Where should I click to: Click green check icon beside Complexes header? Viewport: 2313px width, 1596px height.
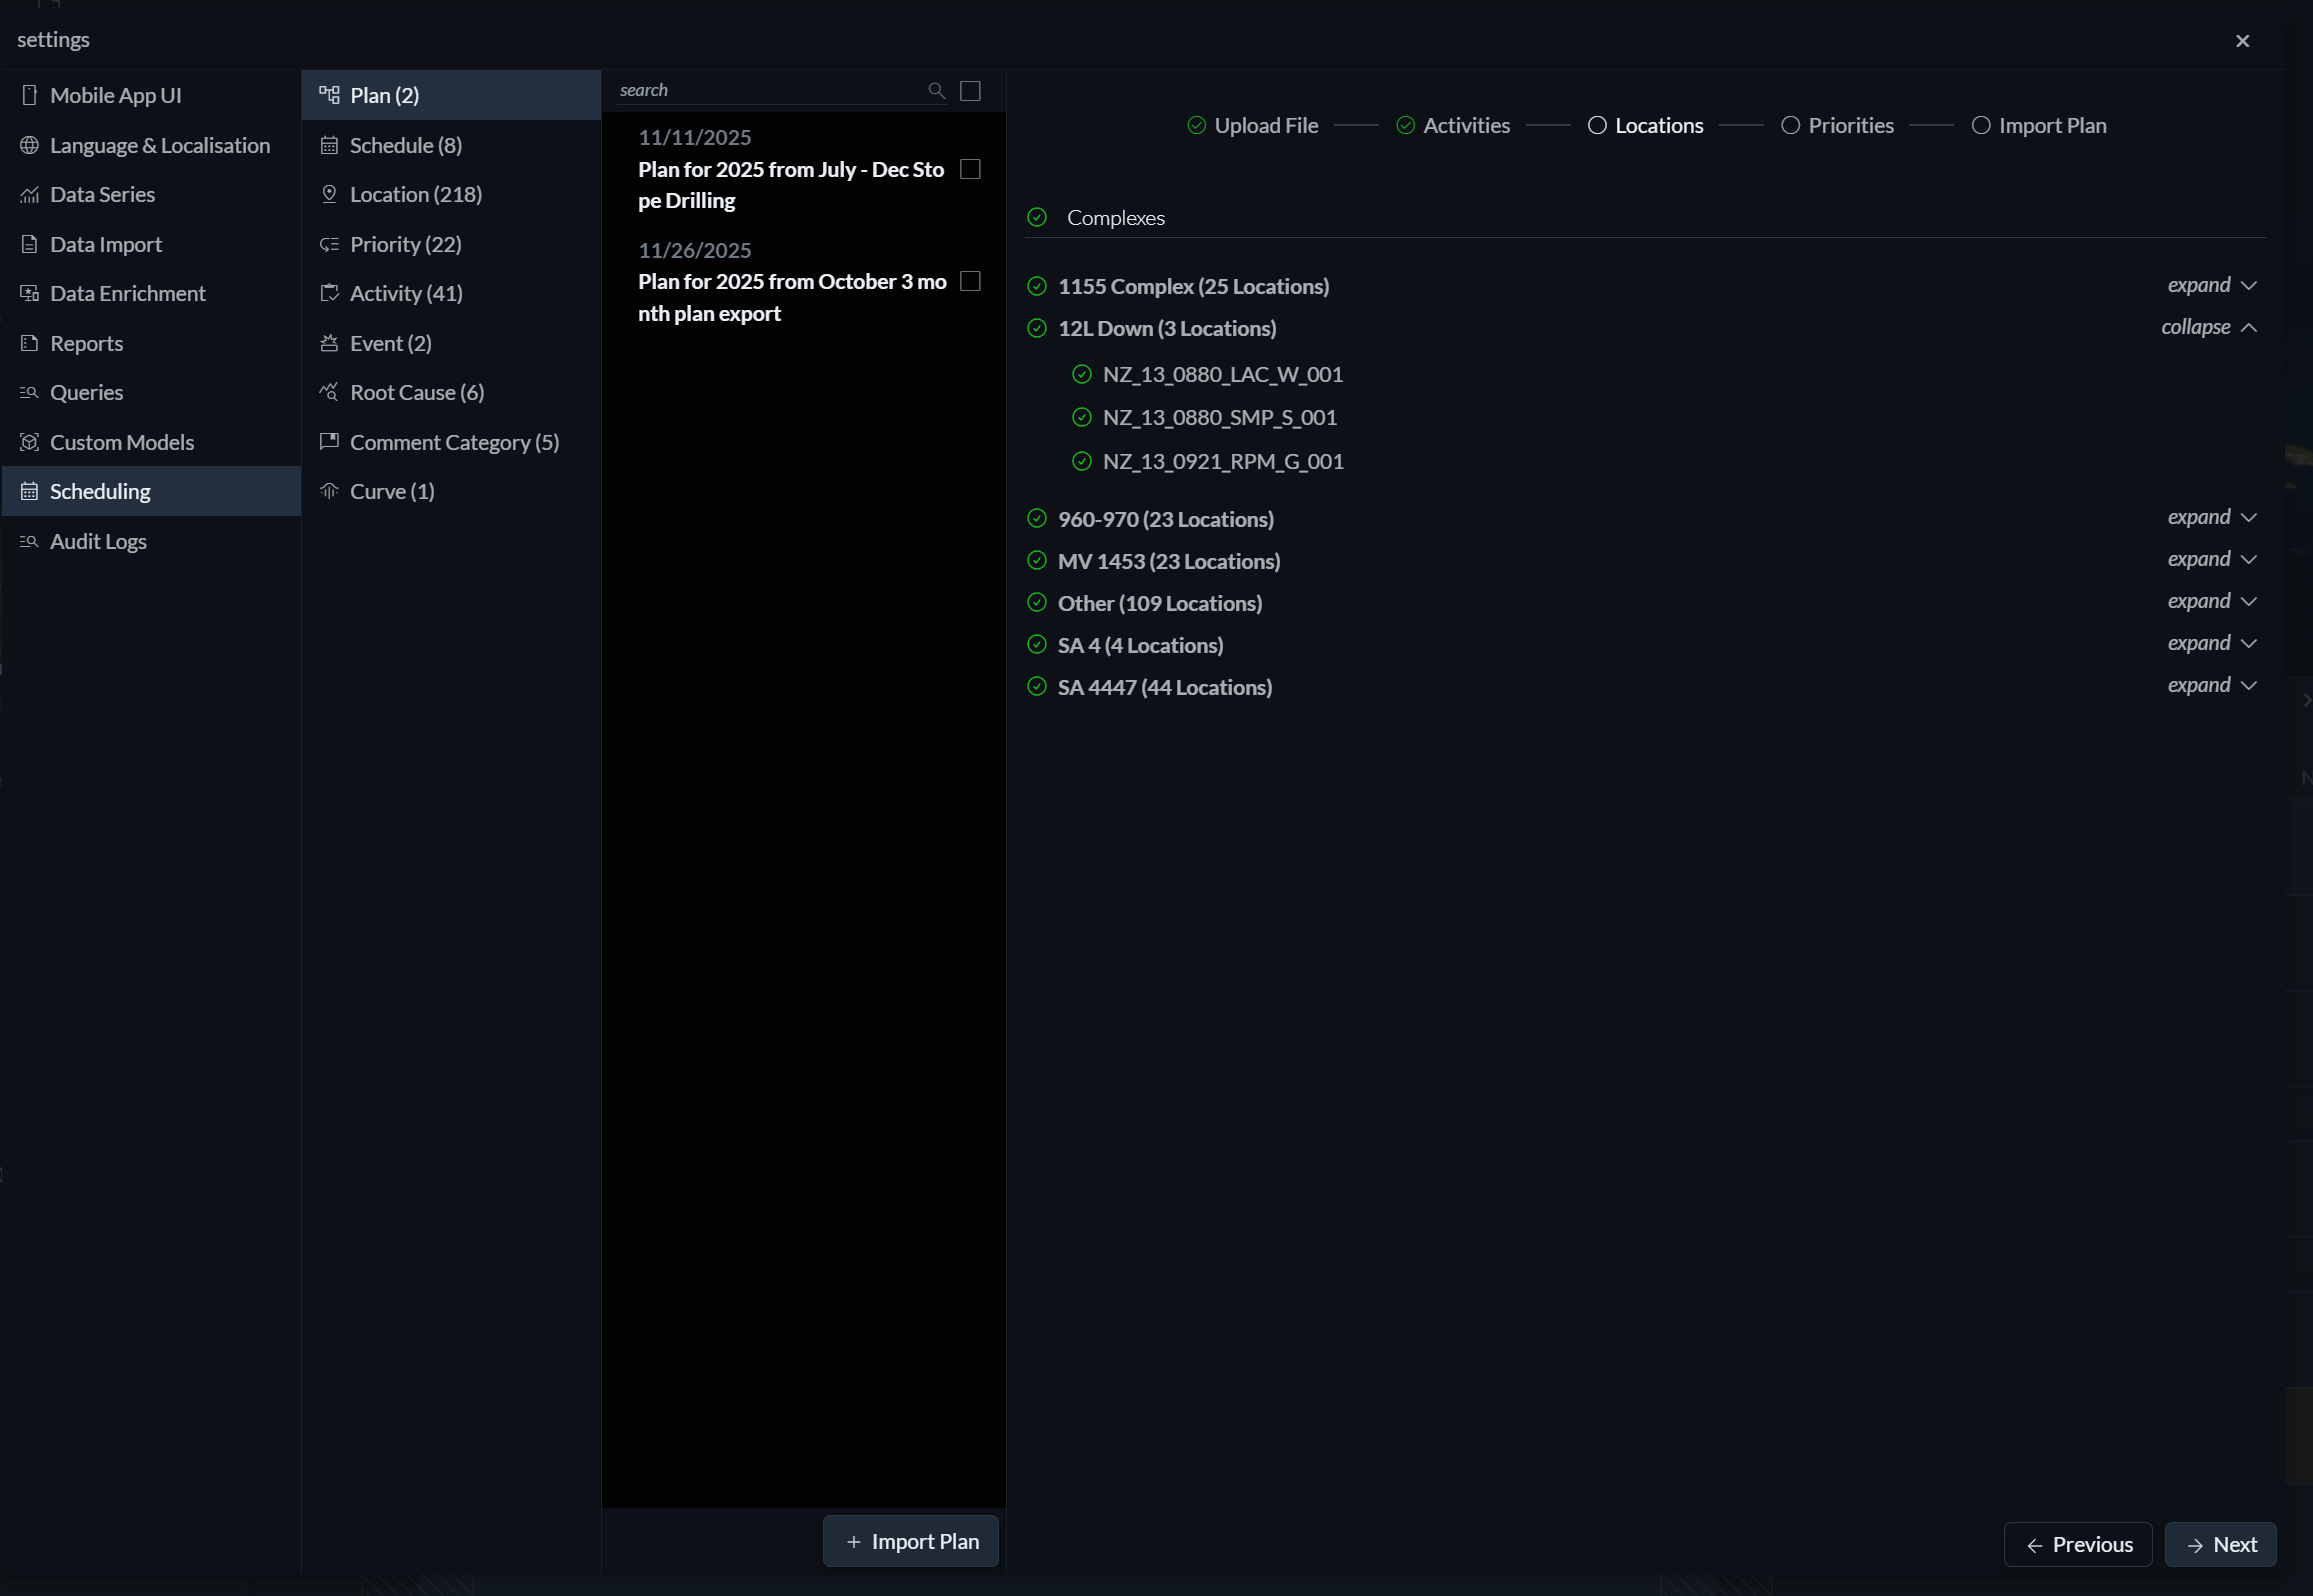[x=1037, y=217]
